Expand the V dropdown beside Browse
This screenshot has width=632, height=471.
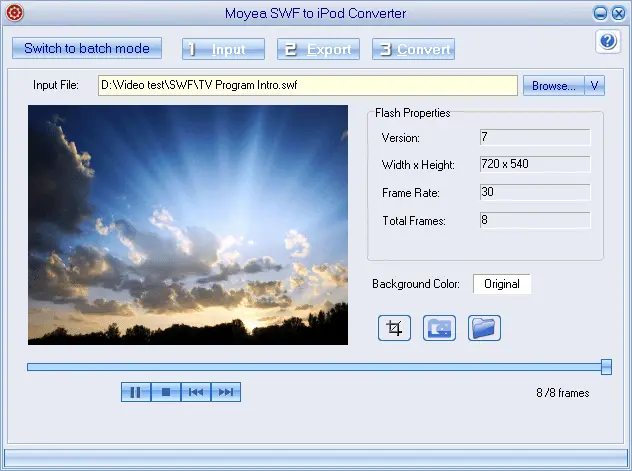pyautogui.click(x=595, y=86)
